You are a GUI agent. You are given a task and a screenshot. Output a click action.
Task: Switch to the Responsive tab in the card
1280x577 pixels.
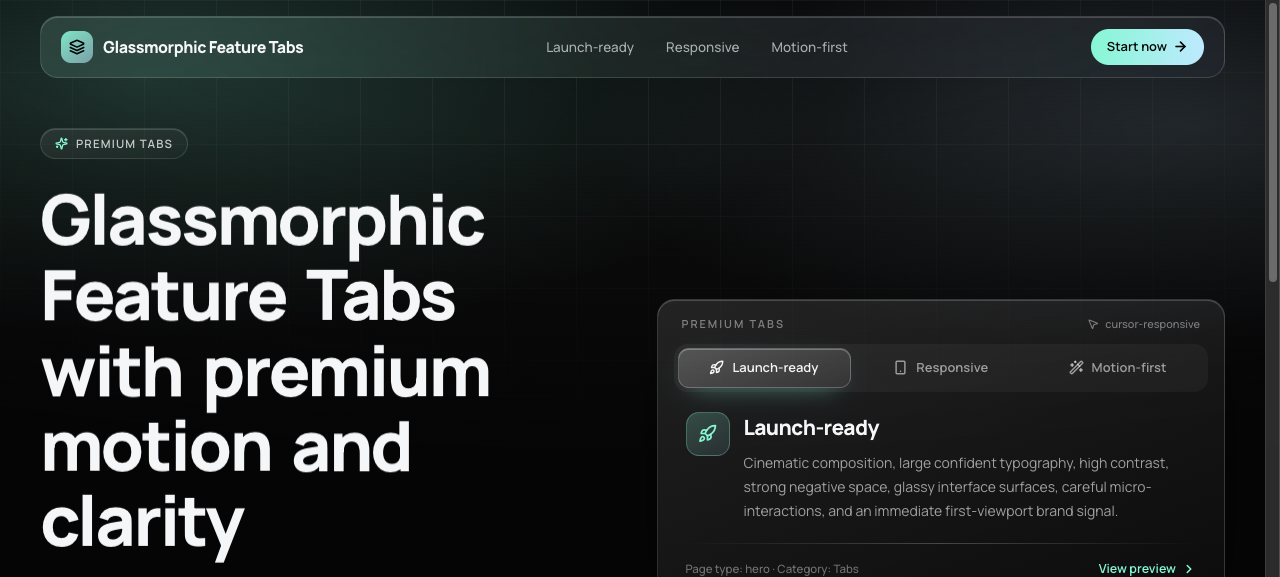[x=941, y=368]
